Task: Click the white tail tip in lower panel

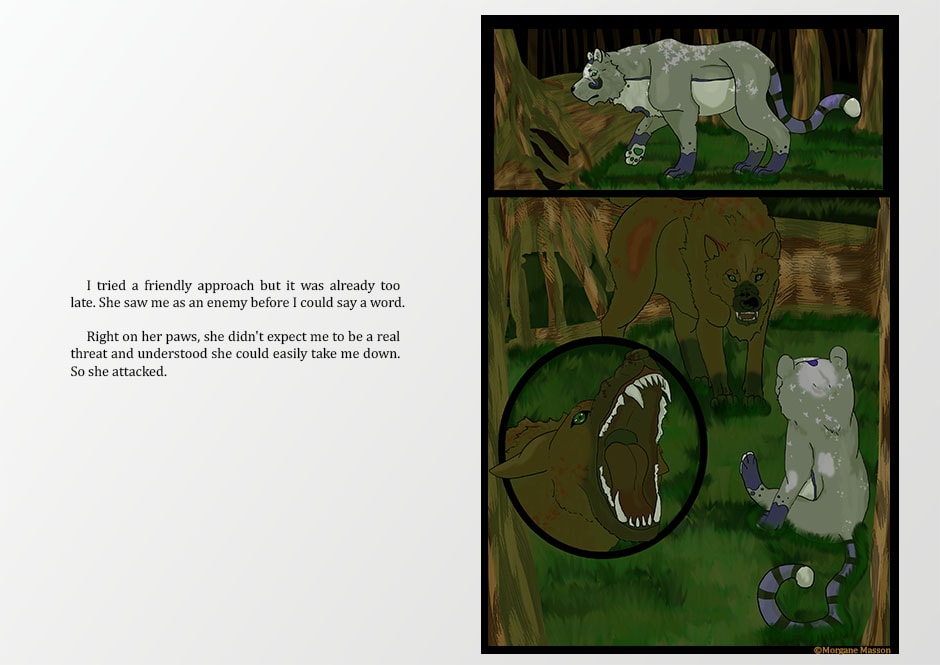Action: (x=804, y=577)
